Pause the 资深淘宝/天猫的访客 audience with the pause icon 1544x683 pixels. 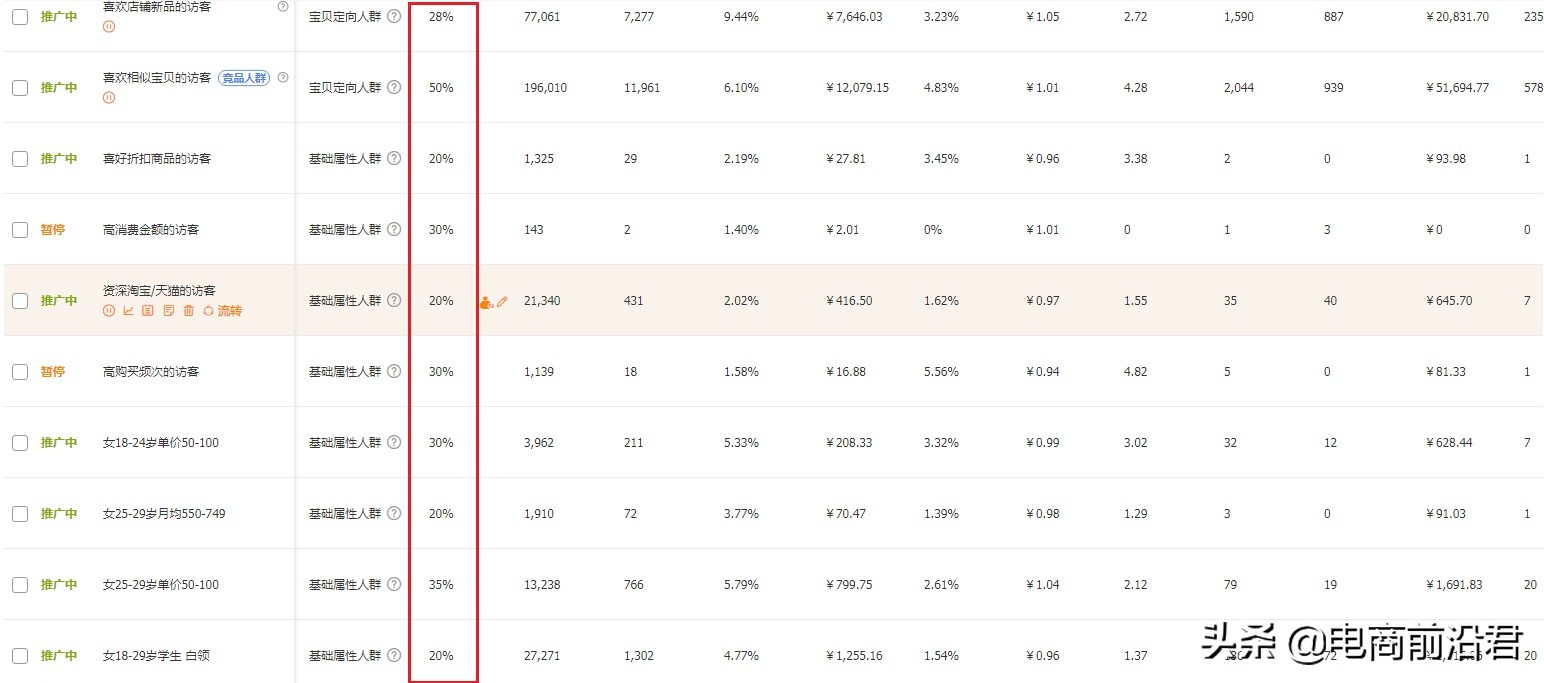(109, 311)
